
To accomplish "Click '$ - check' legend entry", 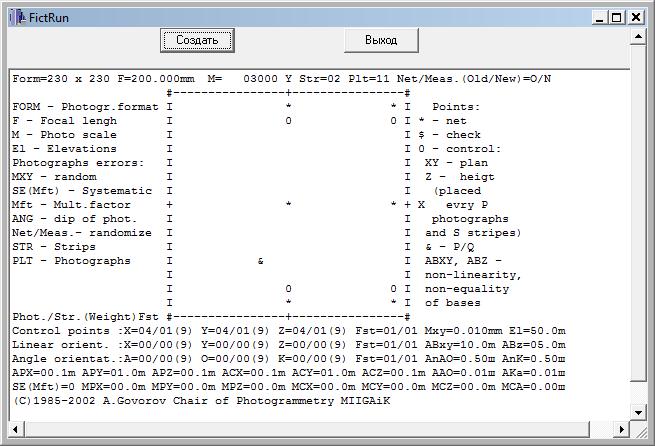I will click(449, 135).
